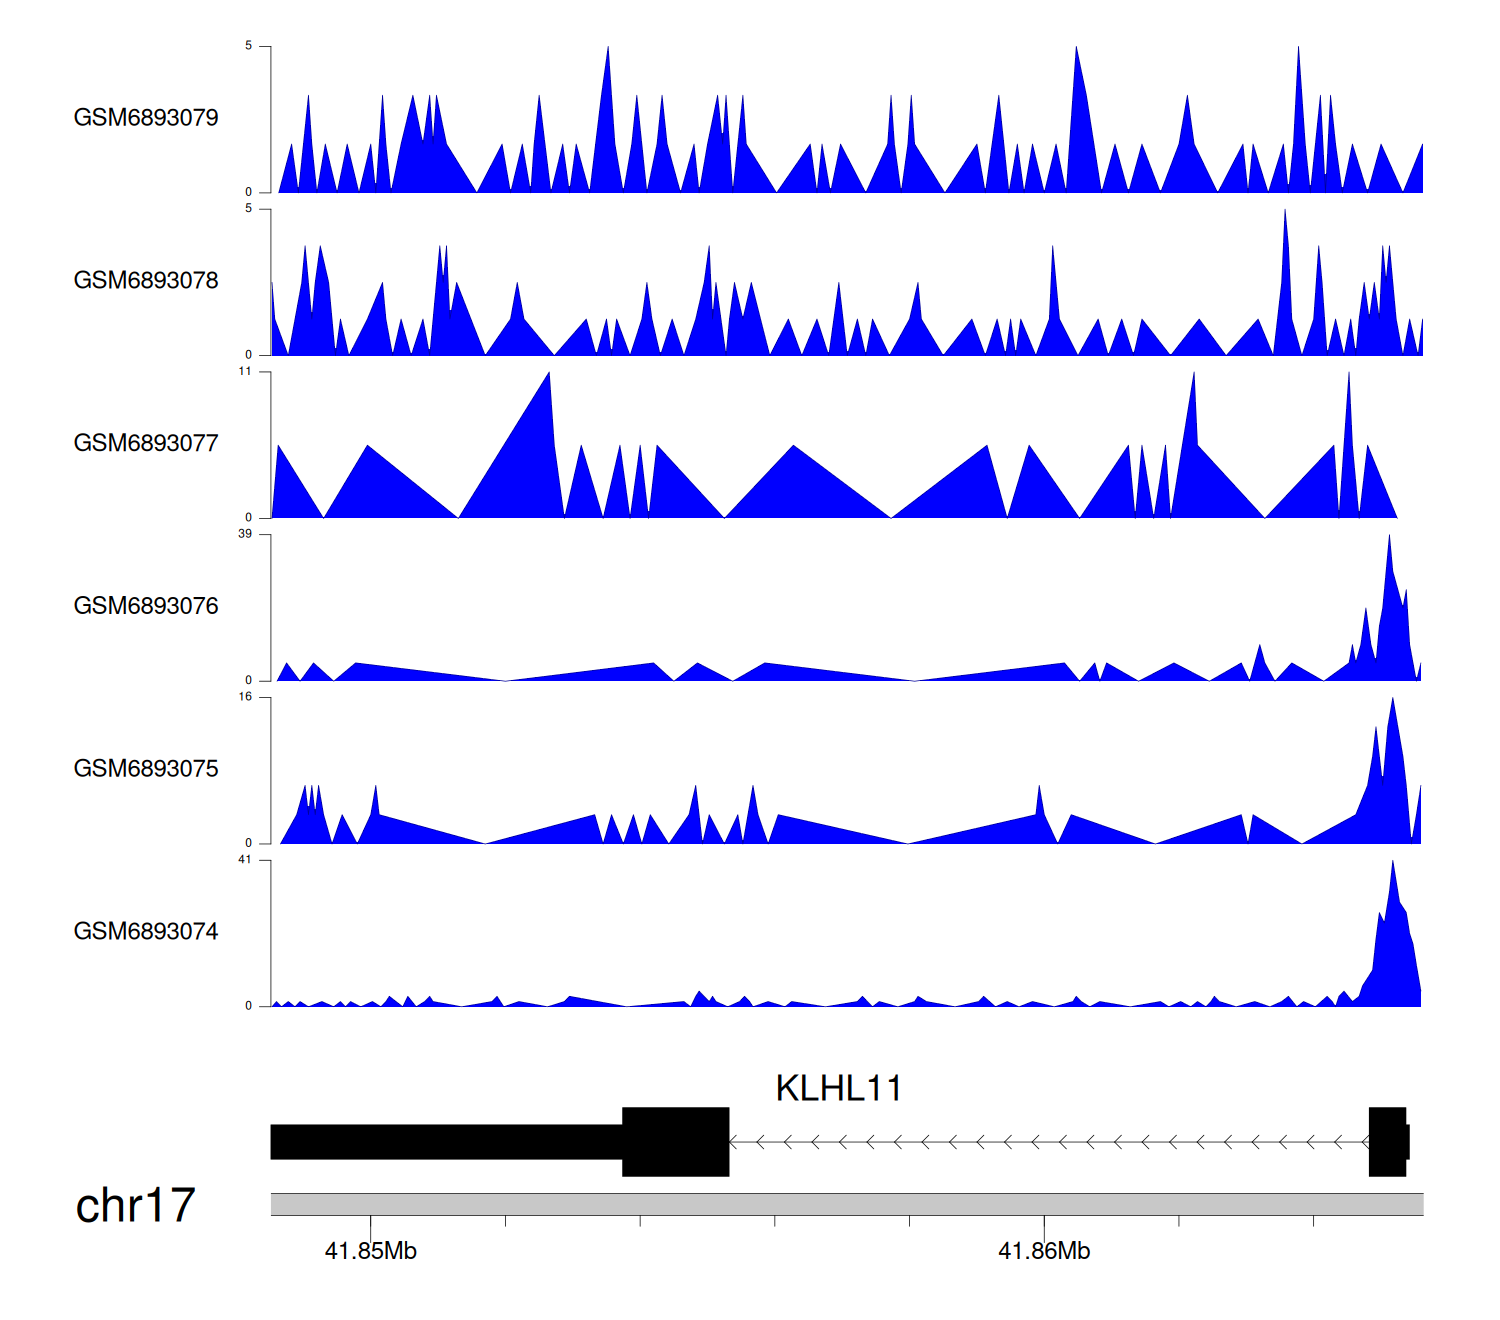Click the 41.85Mb axis label
Screen dimensions: 1500x1320
click(371, 1251)
